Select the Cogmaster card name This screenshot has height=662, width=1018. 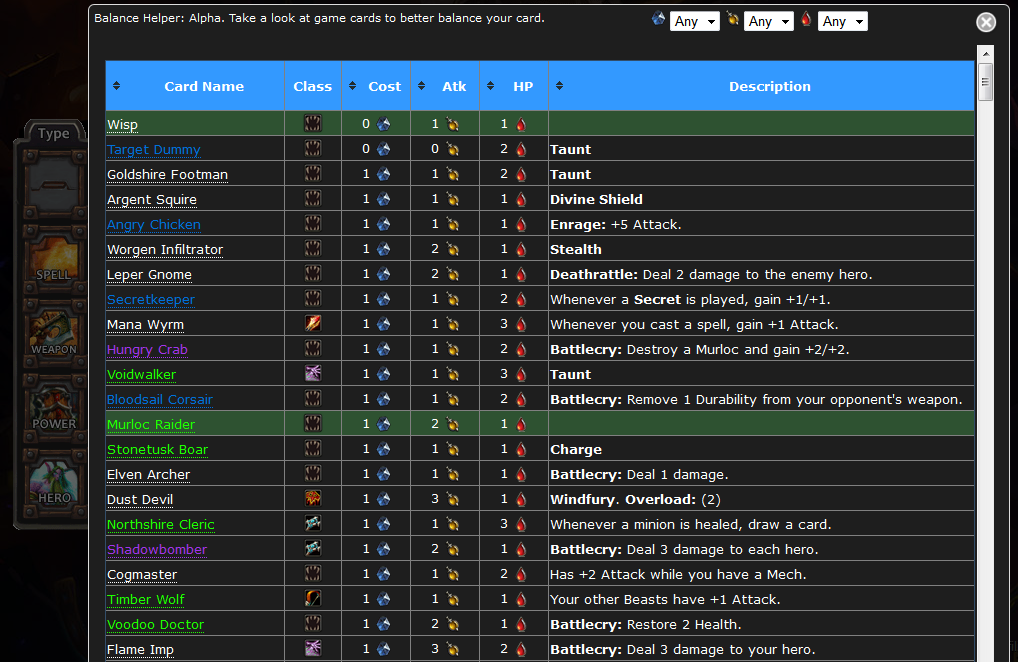tap(142, 574)
